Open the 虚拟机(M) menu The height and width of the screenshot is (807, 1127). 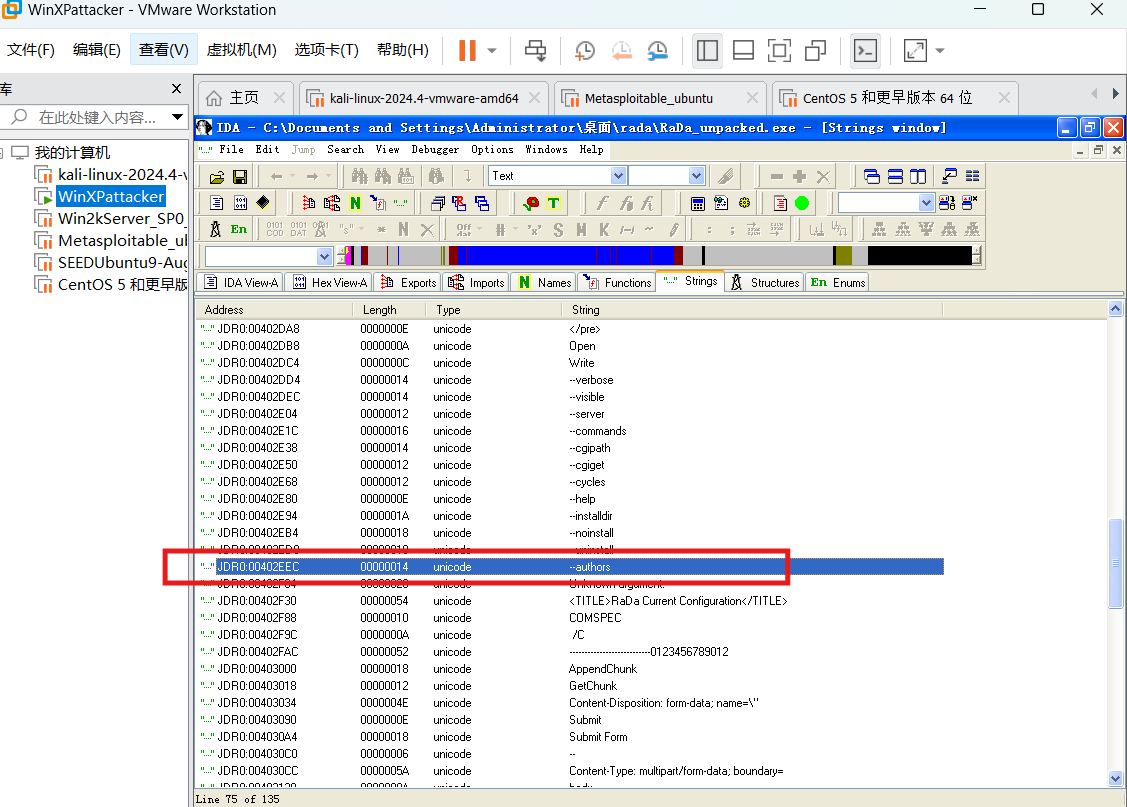tap(242, 50)
